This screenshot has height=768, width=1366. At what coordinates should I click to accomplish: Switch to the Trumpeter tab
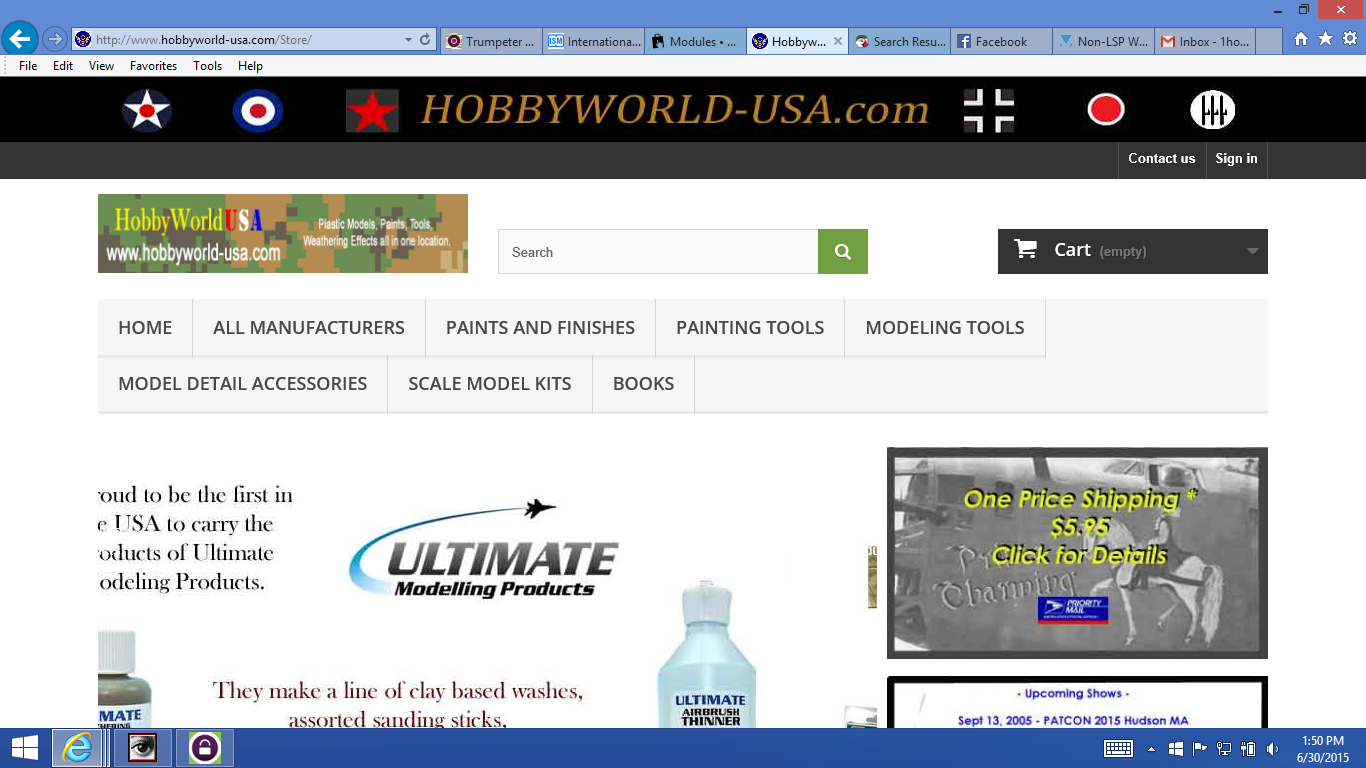pos(491,41)
